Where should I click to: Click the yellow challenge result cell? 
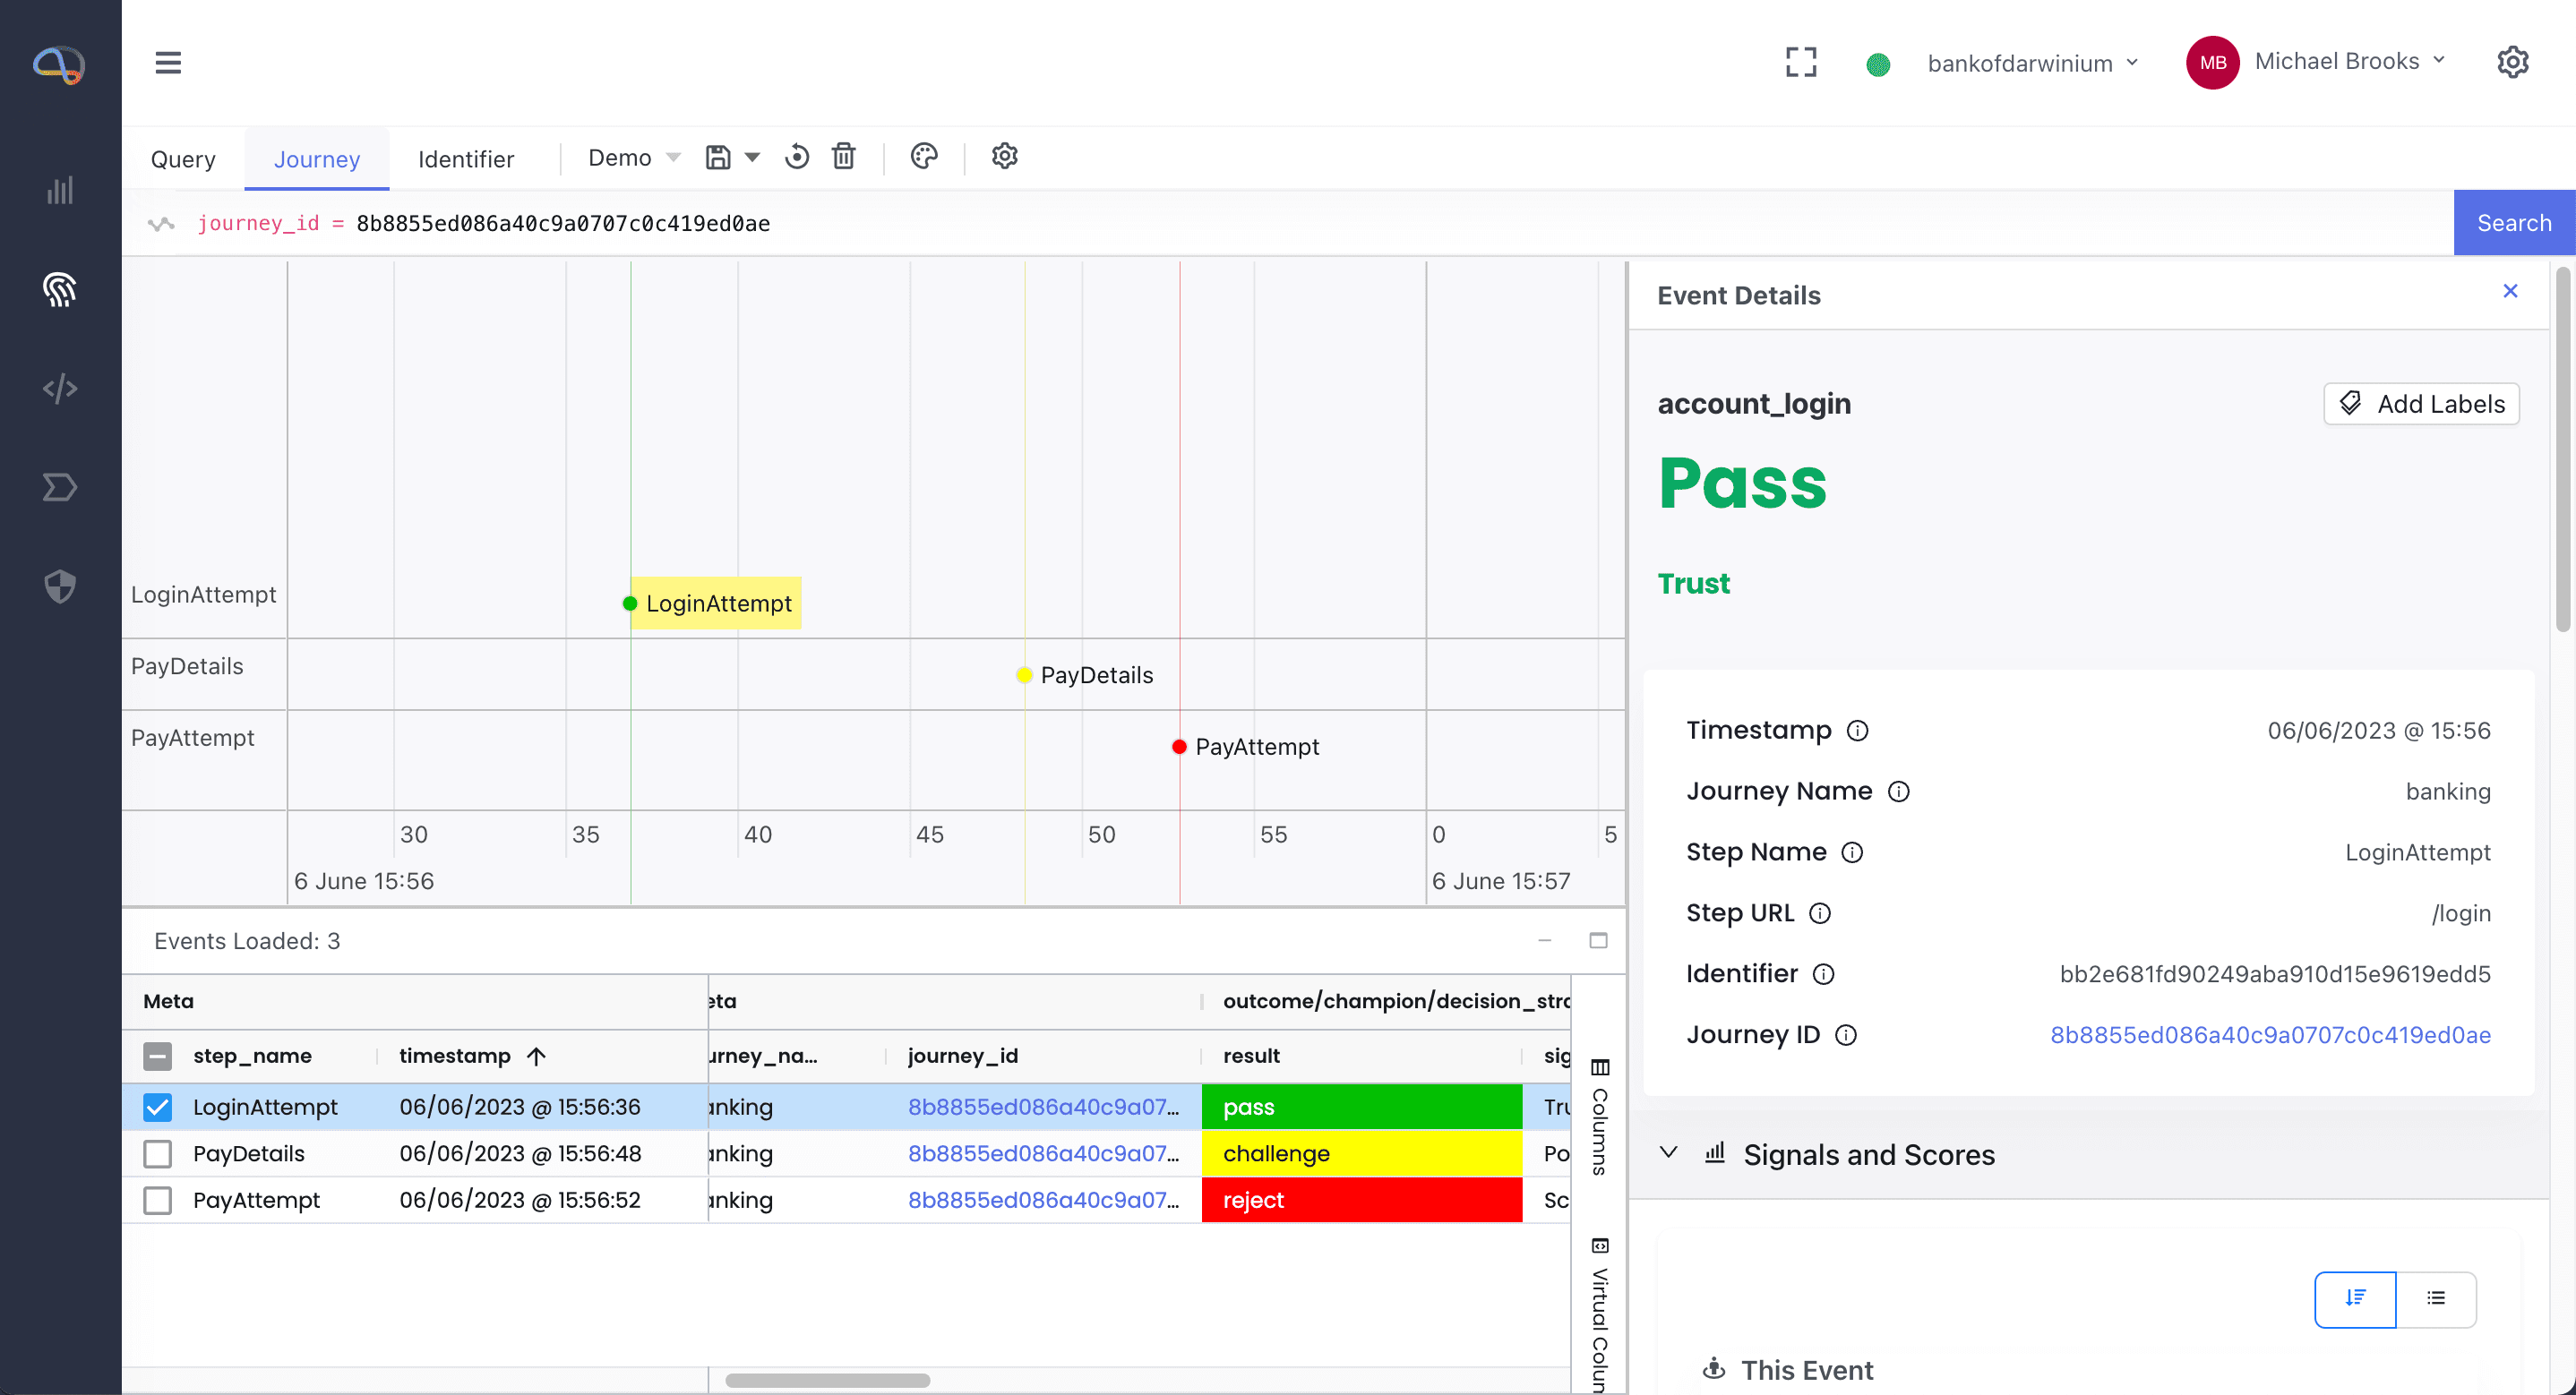point(1360,1153)
